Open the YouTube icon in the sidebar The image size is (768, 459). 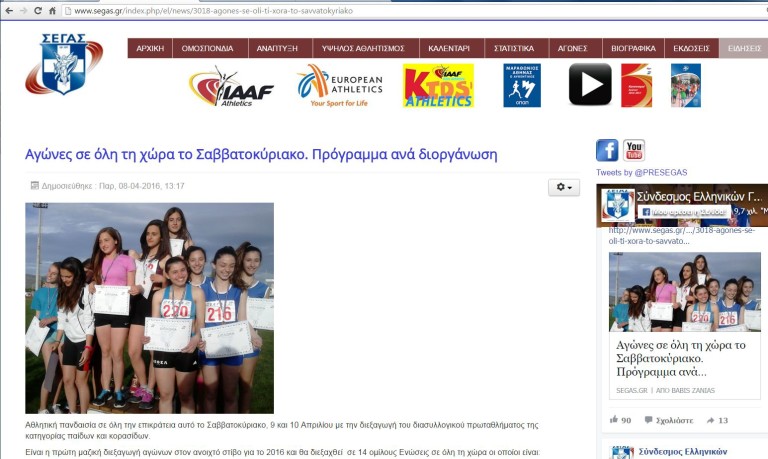pyautogui.click(x=634, y=151)
